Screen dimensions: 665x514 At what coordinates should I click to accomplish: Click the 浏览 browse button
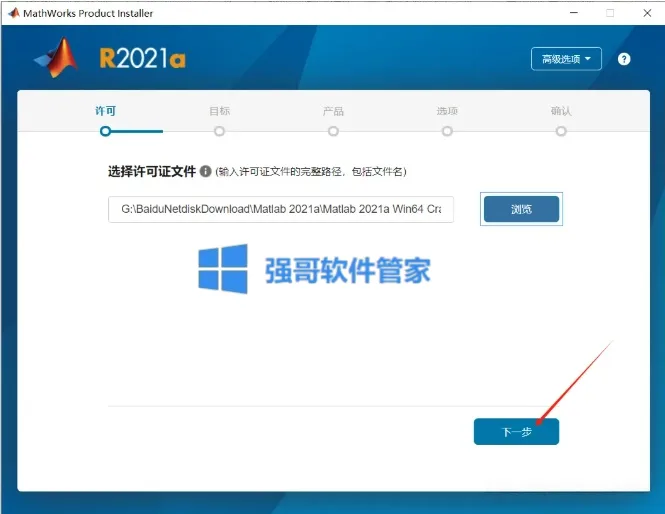[521, 209]
